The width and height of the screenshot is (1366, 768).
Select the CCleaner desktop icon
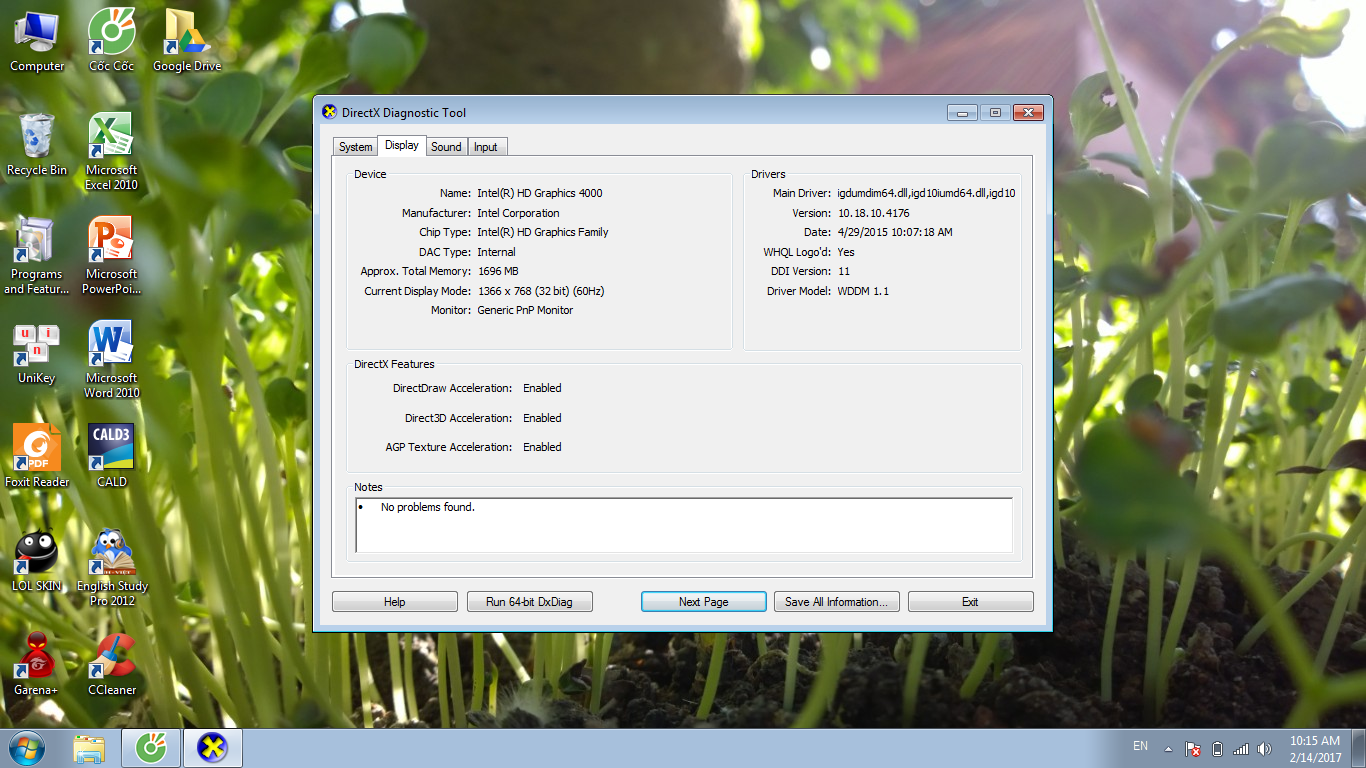pos(111,658)
